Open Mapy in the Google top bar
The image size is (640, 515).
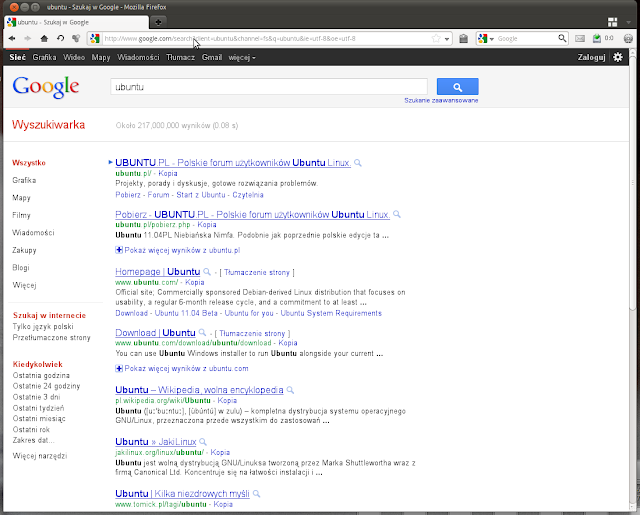click(x=101, y=57)
